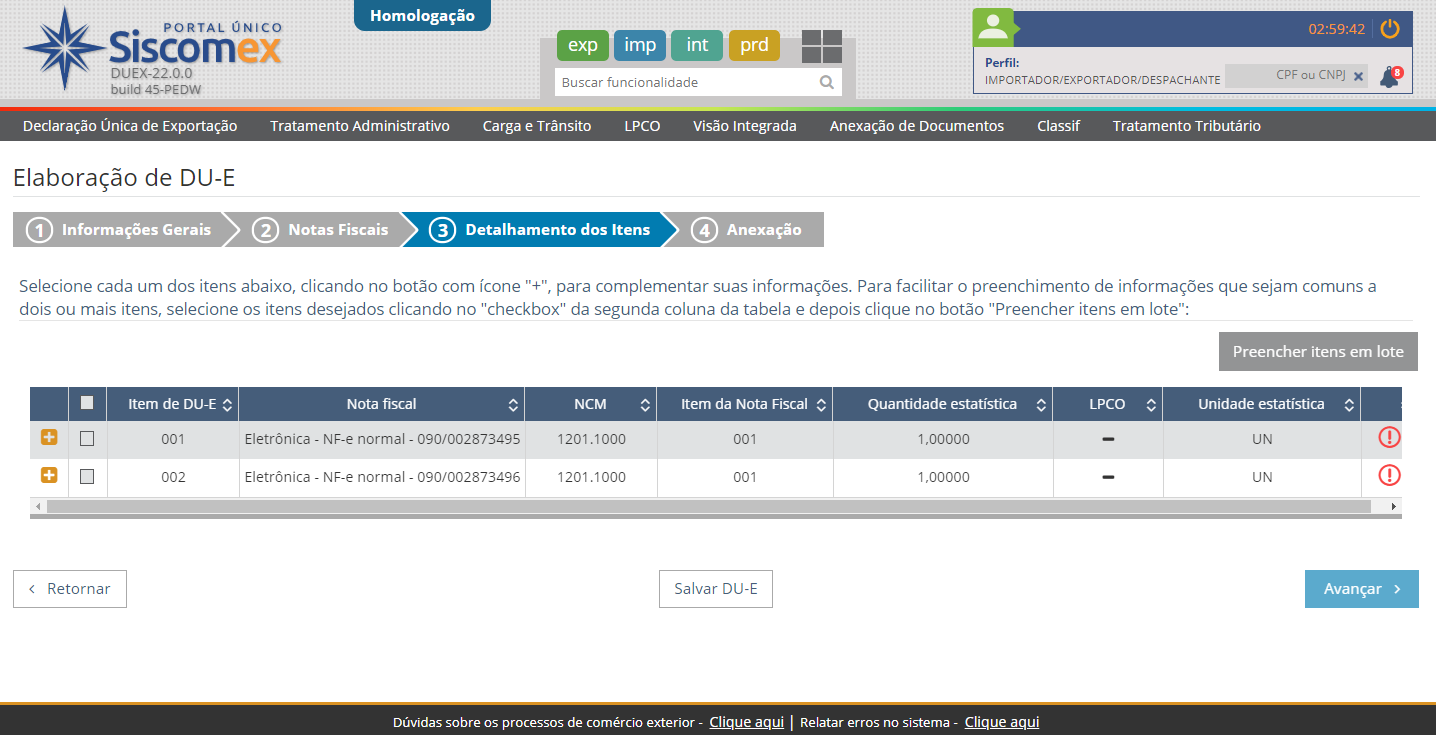
Task: Expand item 002 with the plus button
Action: coord(48,476)
